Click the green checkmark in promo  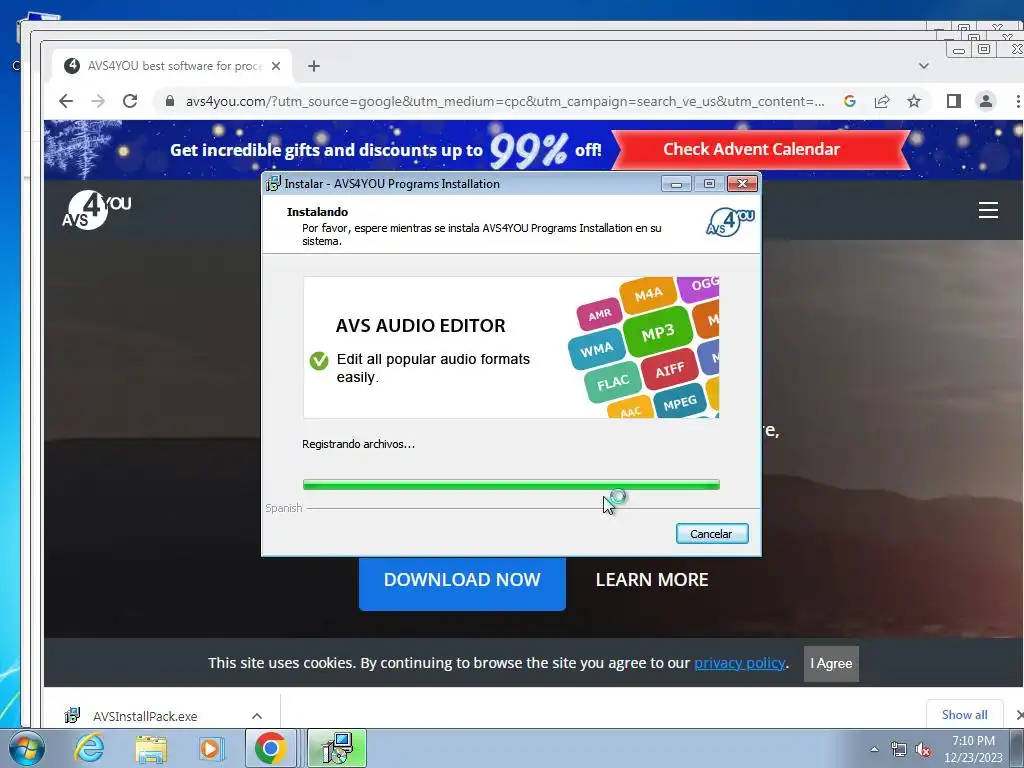pyautogui.click(x=319, y=360)
